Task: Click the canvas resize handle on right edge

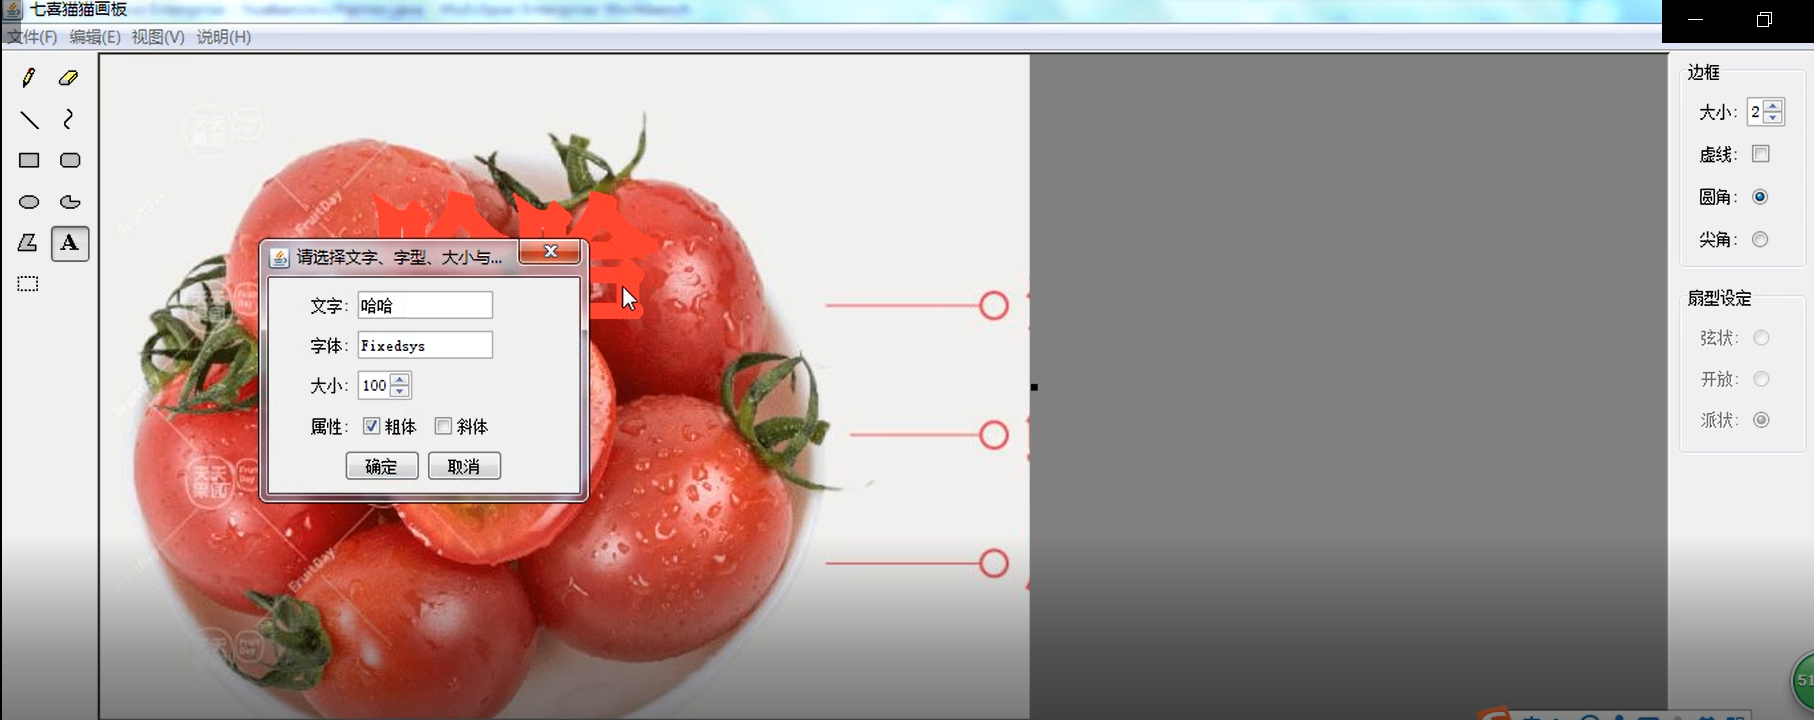Action: pos(1034,387)
